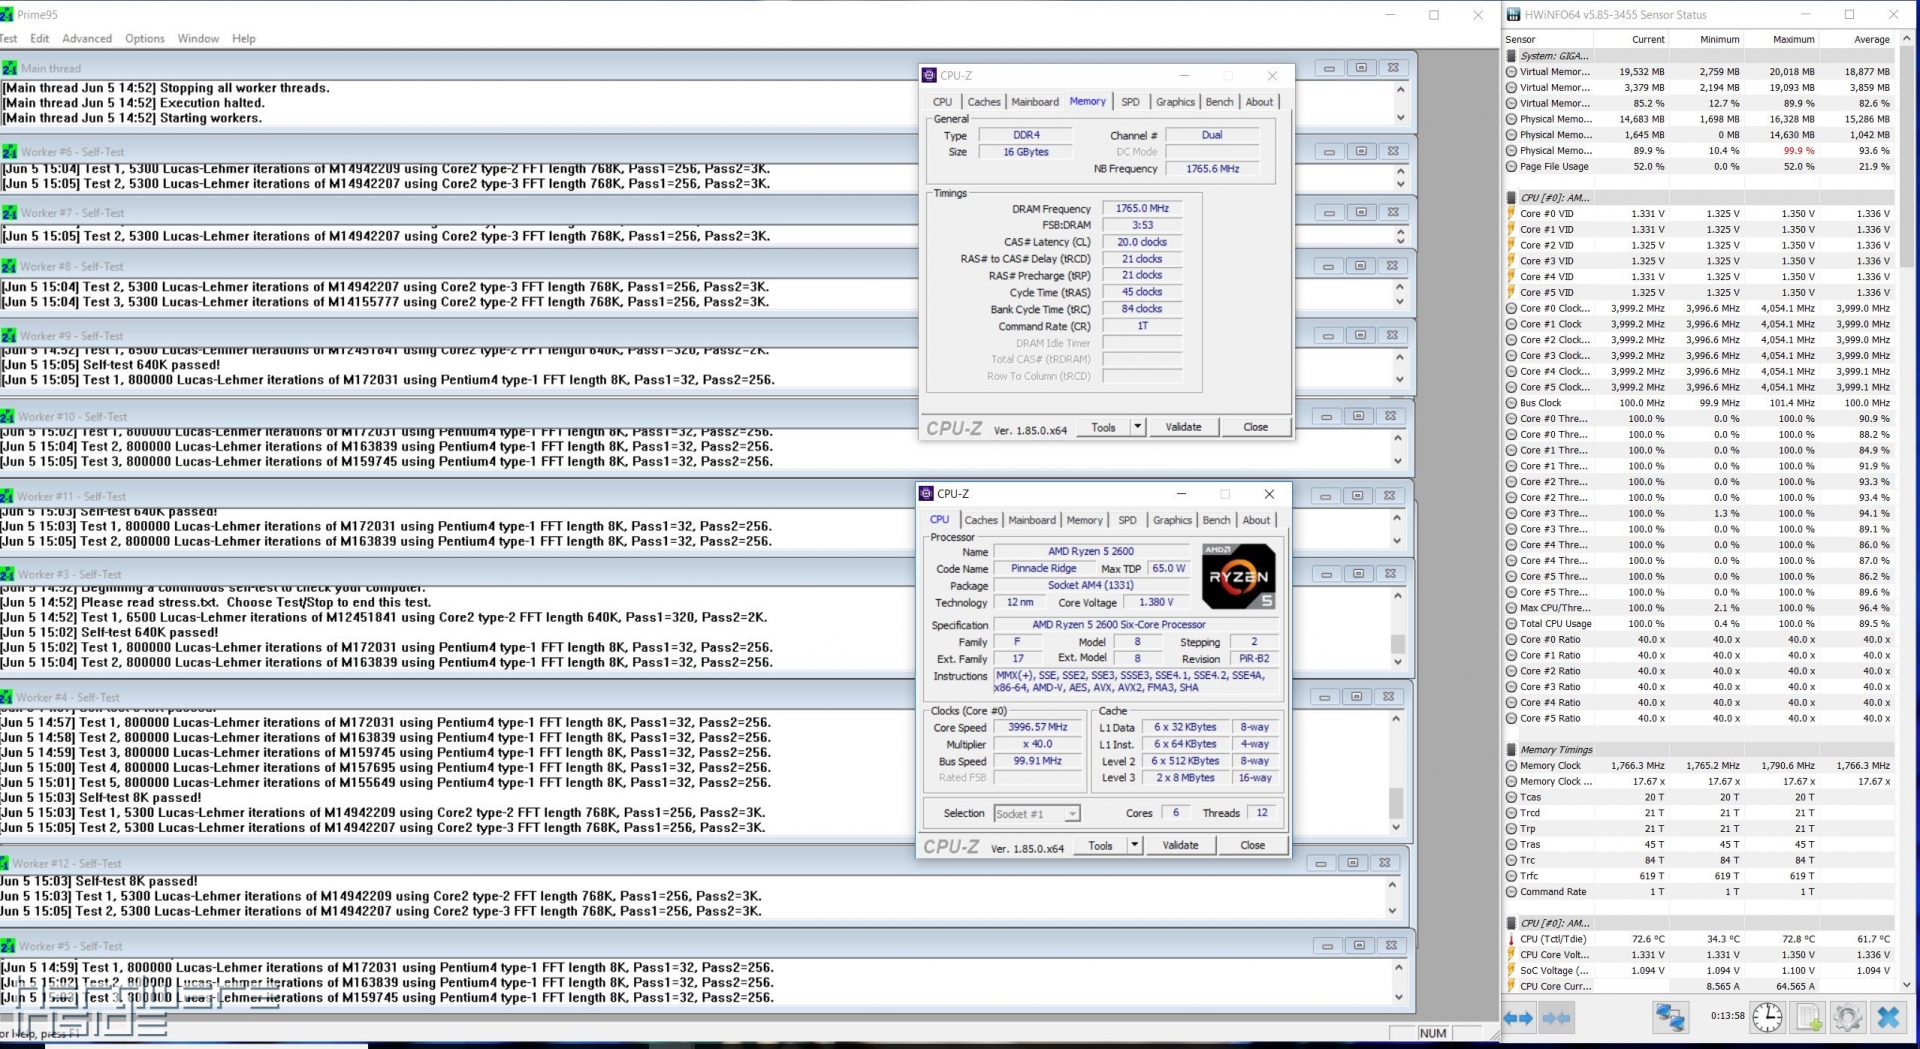Click the CPU Tctl/Tdie thermometer icon
Viewport: 1920px width, 1049px height.
[x=1511, y=939]
